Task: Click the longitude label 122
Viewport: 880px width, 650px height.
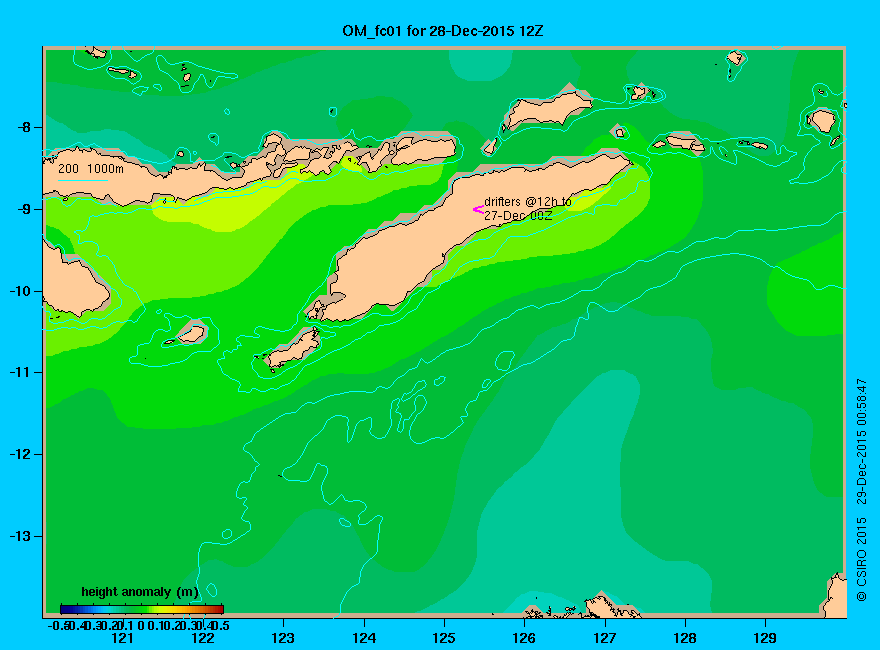Action: (203, 638)
